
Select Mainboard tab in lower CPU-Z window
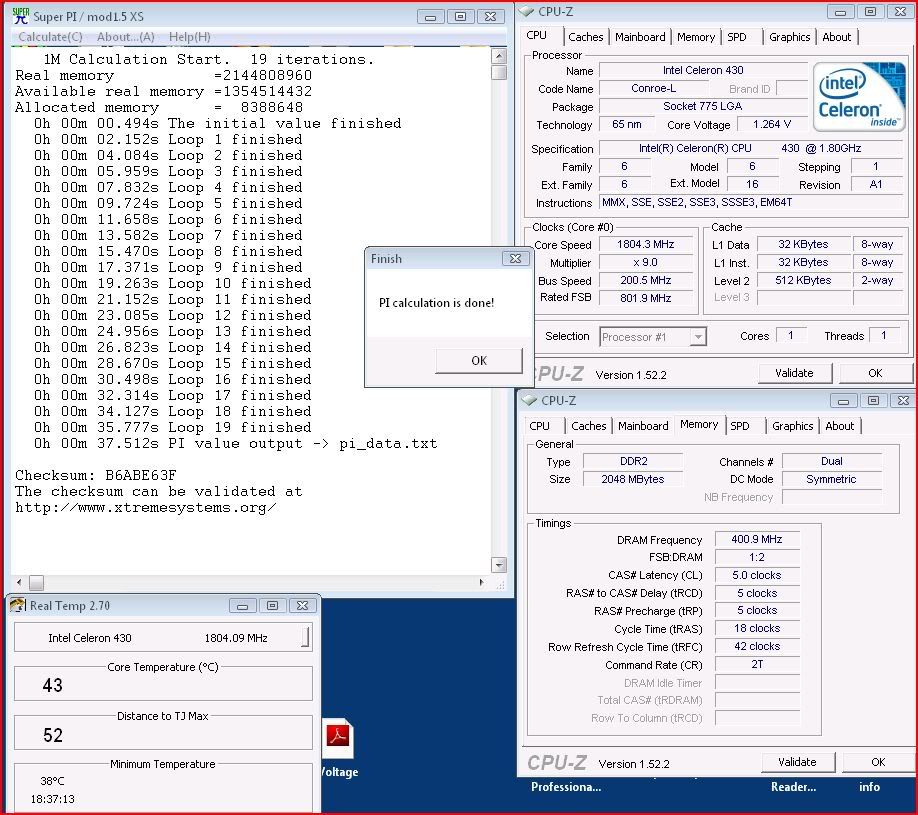point(643,426)
